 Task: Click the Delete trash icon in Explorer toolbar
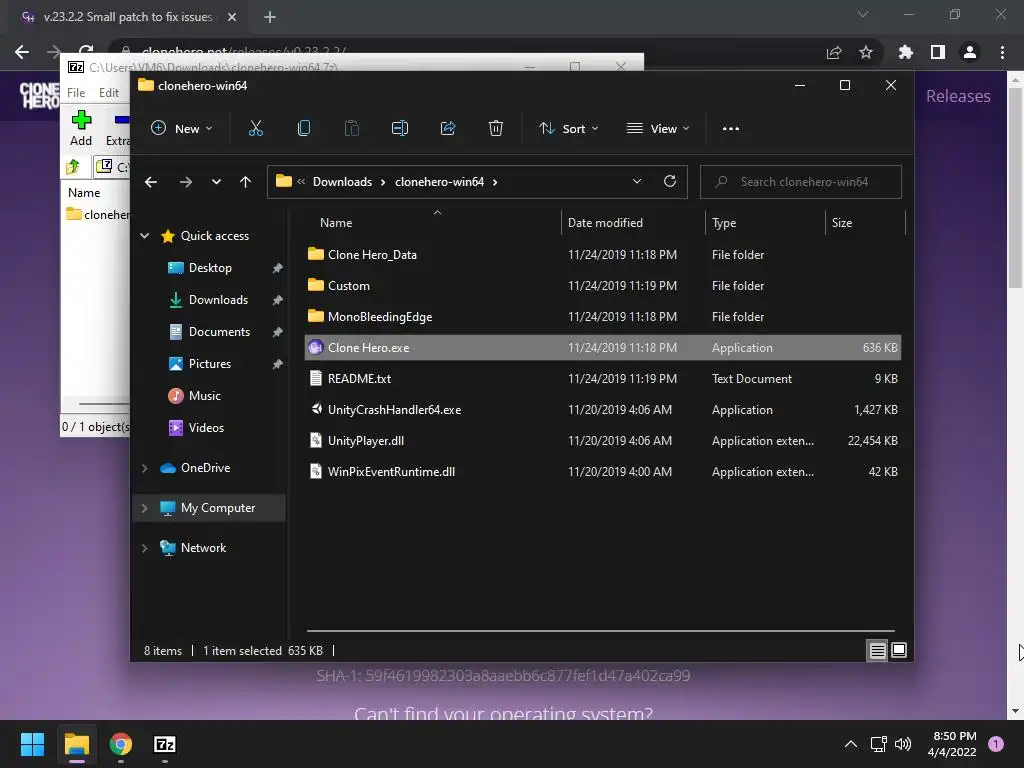(x=496, y=129)
